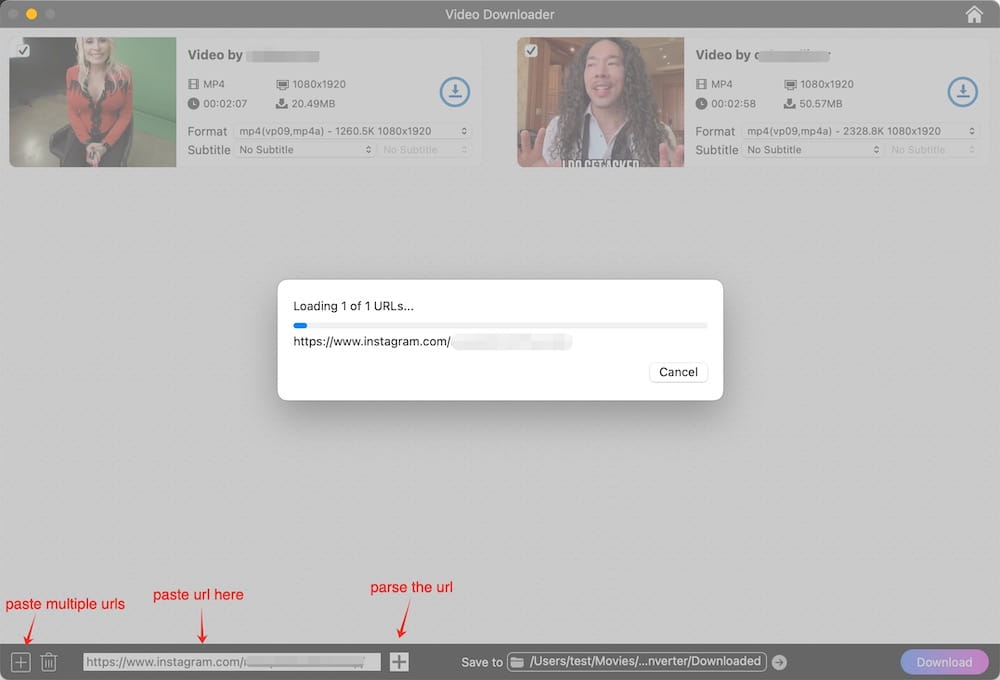This screenshot has height=680, width=1000.
Task: Open the Format dropdown for the second video
Action: click(860, 131)
